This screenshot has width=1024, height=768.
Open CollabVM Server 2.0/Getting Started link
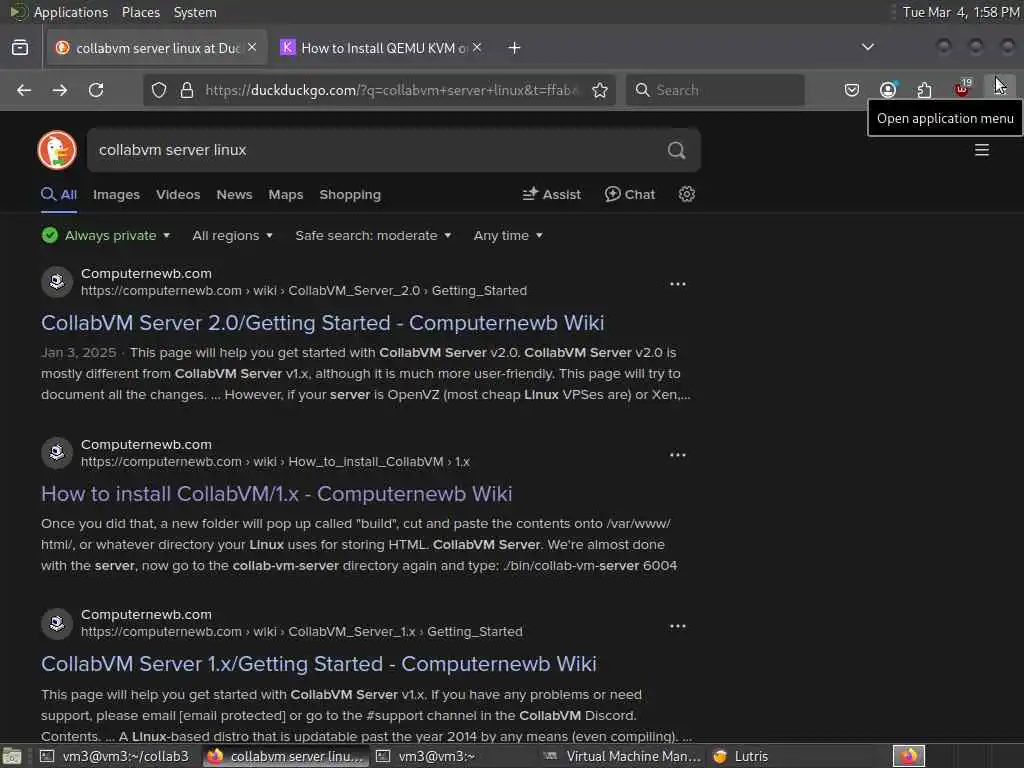[x=323, y=323]
